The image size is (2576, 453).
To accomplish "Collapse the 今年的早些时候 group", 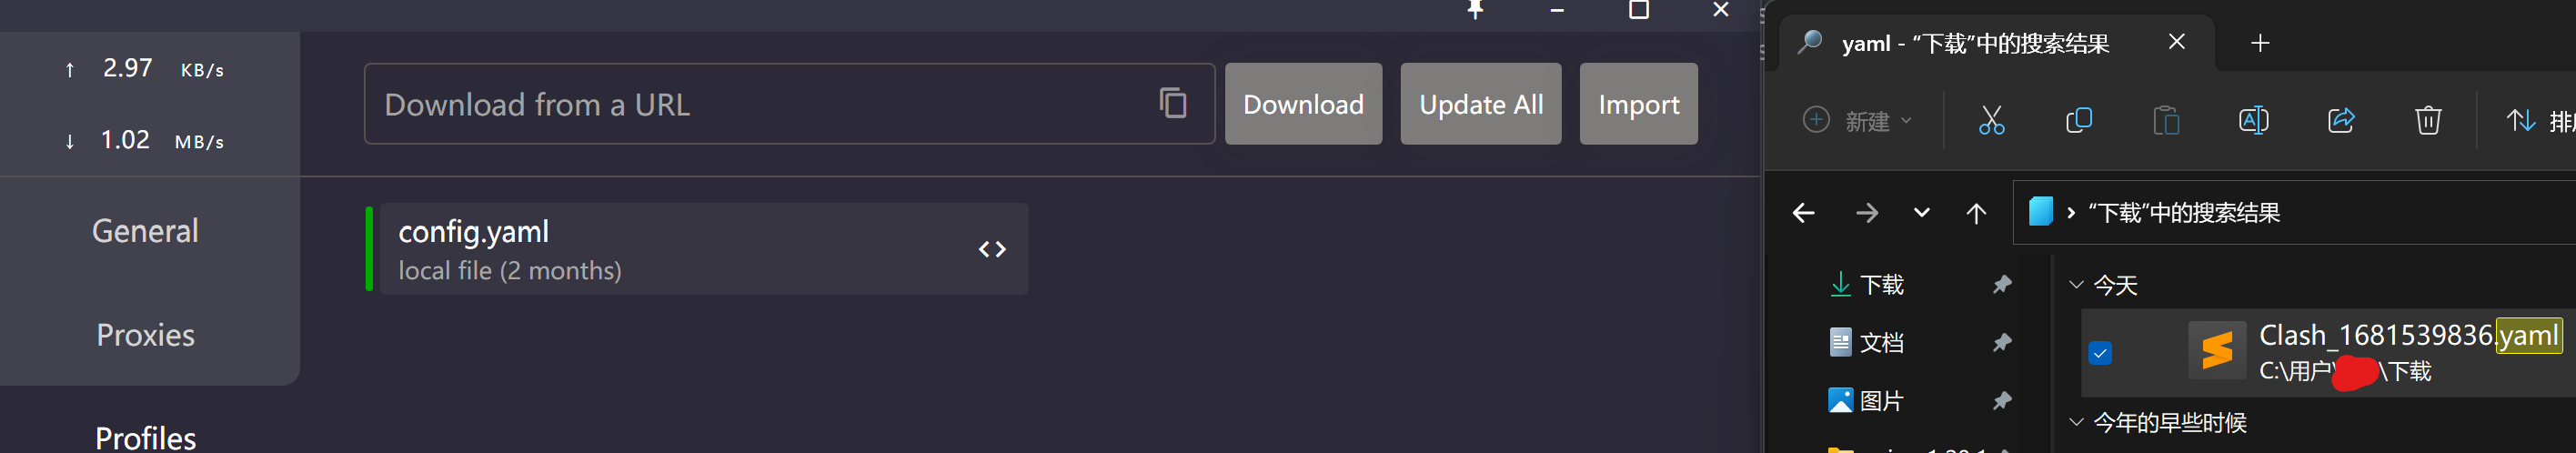I will (x=2076, y=422).
